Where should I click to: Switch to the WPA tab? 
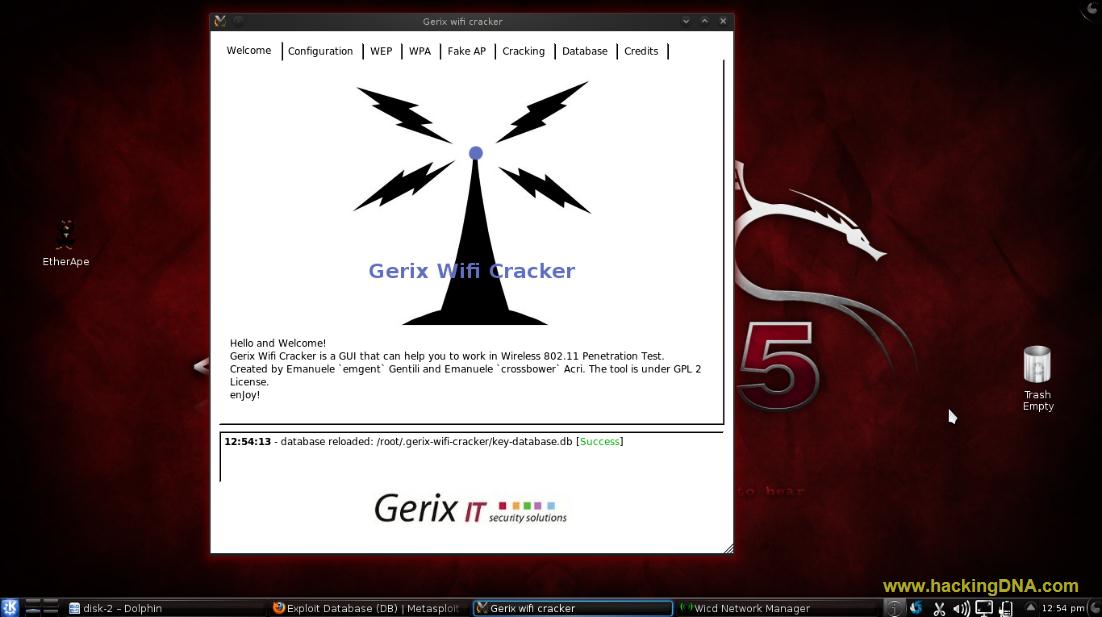click(420, 51)
